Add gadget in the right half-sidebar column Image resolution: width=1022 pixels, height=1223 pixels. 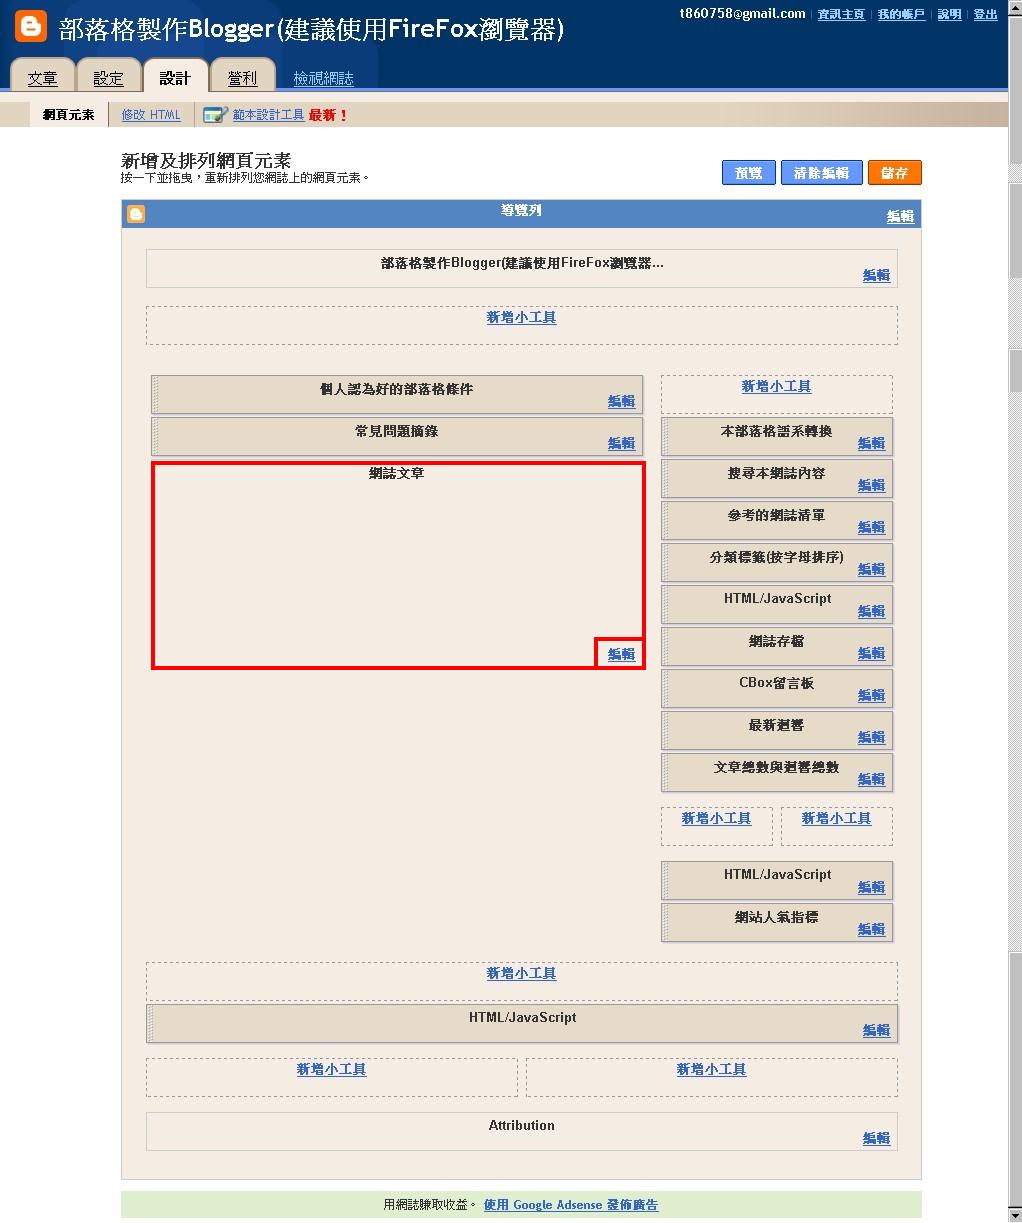click(x=836, y=818)
